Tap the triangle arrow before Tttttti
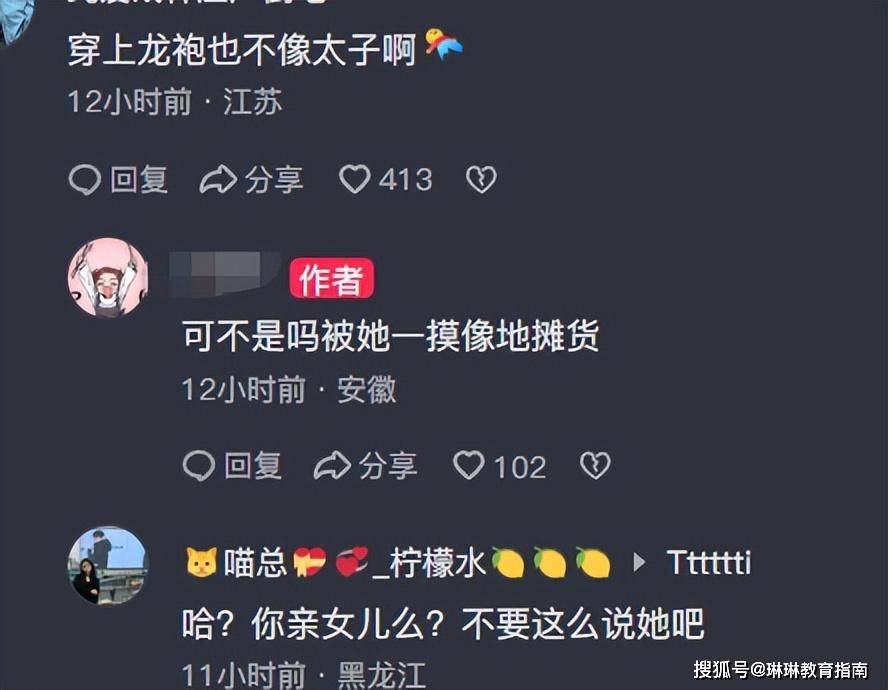Screen dimensions: 888x690 tap(639, 563)
